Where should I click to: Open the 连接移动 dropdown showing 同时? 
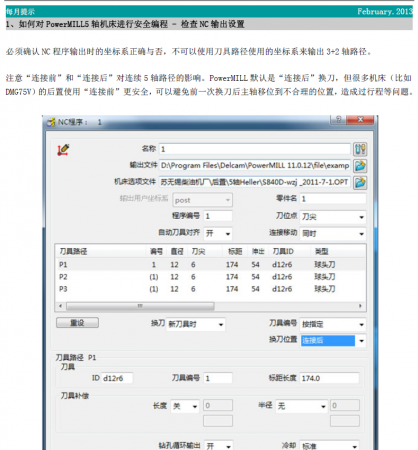point(333,233)
